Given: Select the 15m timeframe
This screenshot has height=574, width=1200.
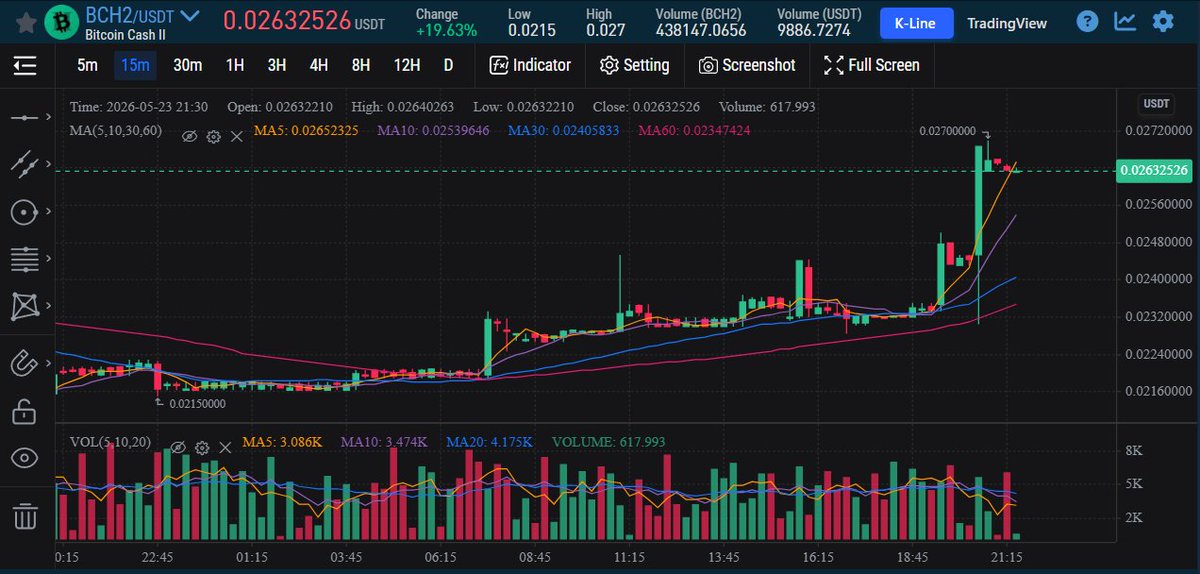Looking at the screenshot, I should [x=135, y=65].
